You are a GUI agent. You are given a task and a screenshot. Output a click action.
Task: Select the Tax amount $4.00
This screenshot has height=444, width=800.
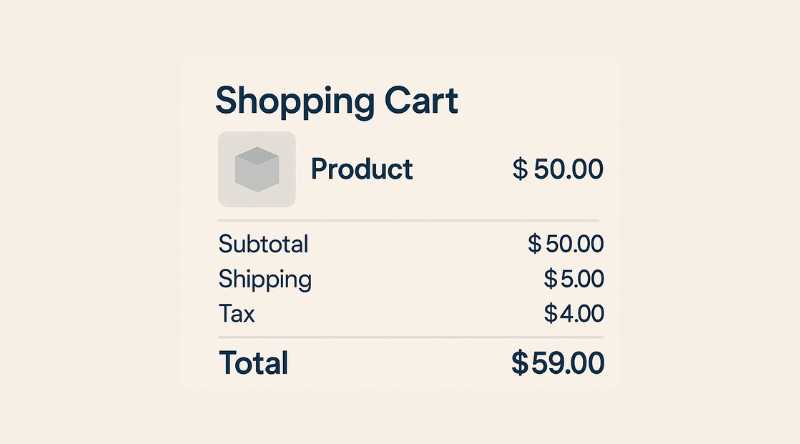574,313
